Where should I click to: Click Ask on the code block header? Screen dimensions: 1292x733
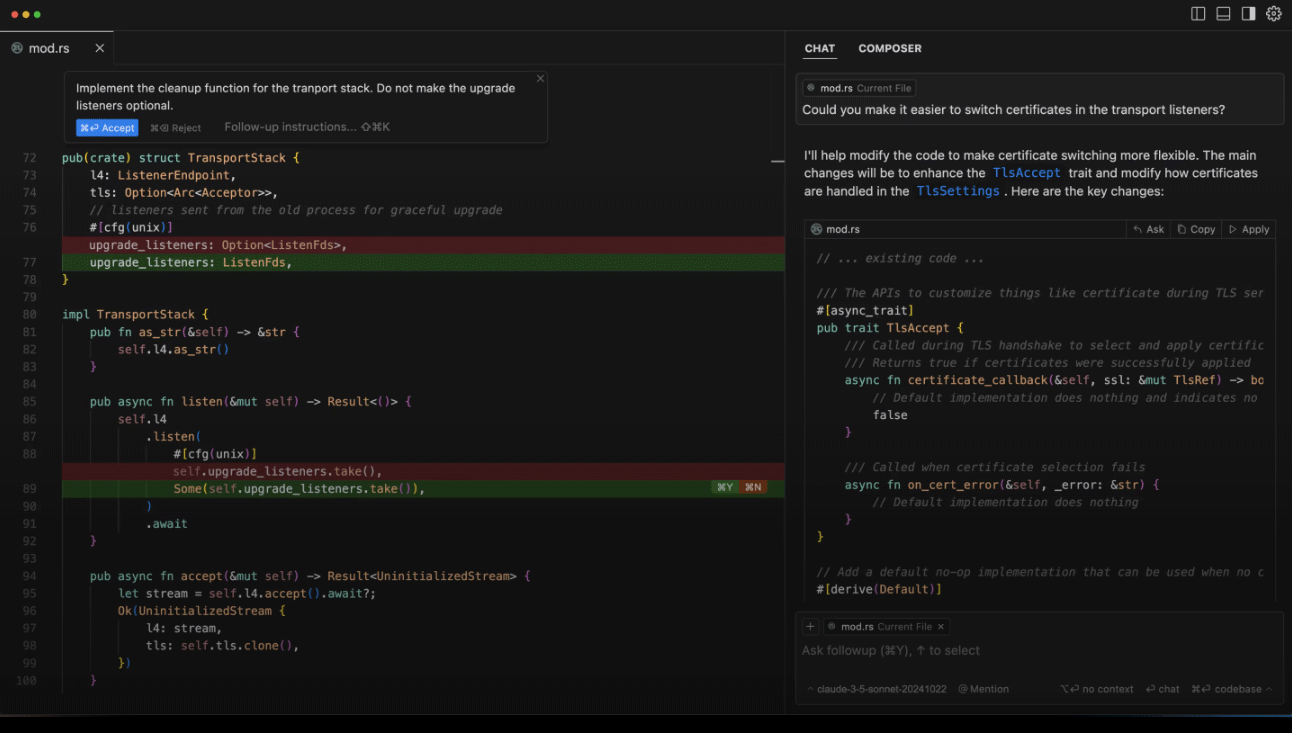[1148, 229]
